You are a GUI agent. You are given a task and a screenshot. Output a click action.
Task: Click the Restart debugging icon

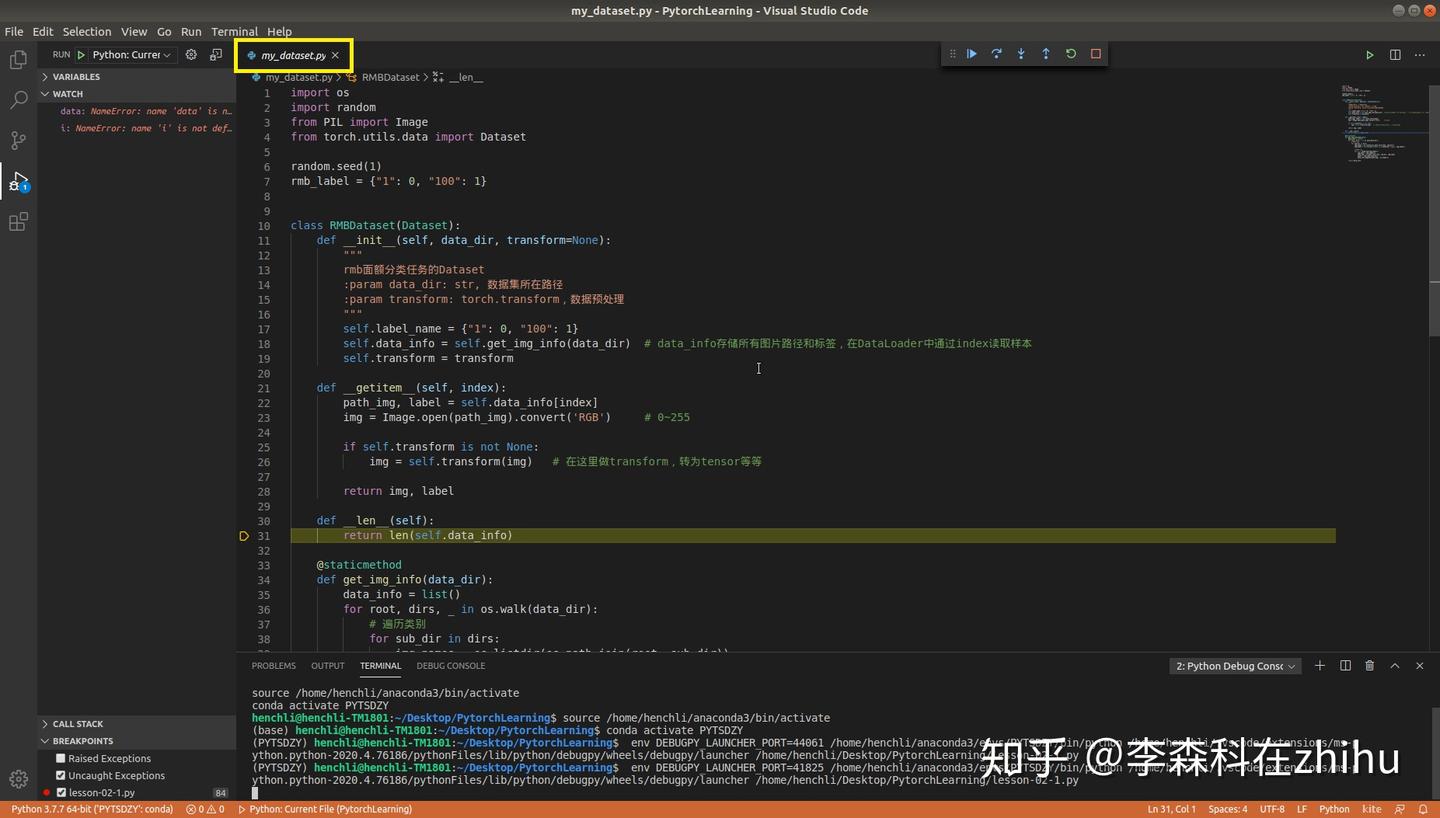(1070, 54)
